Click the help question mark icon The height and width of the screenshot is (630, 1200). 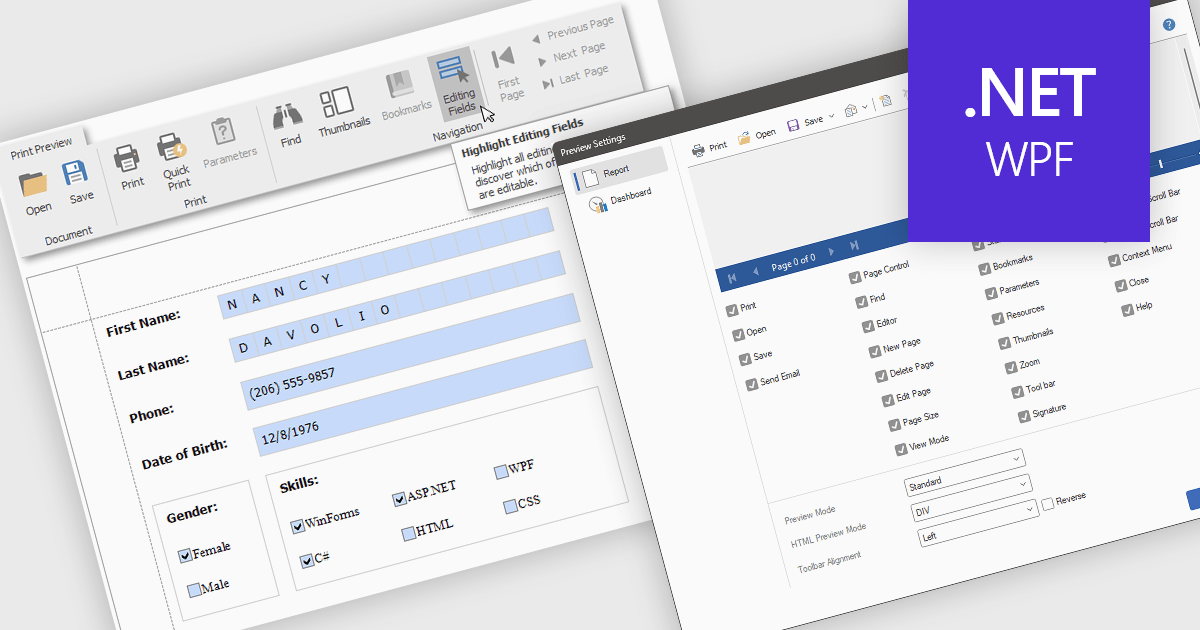point(1168,23)
